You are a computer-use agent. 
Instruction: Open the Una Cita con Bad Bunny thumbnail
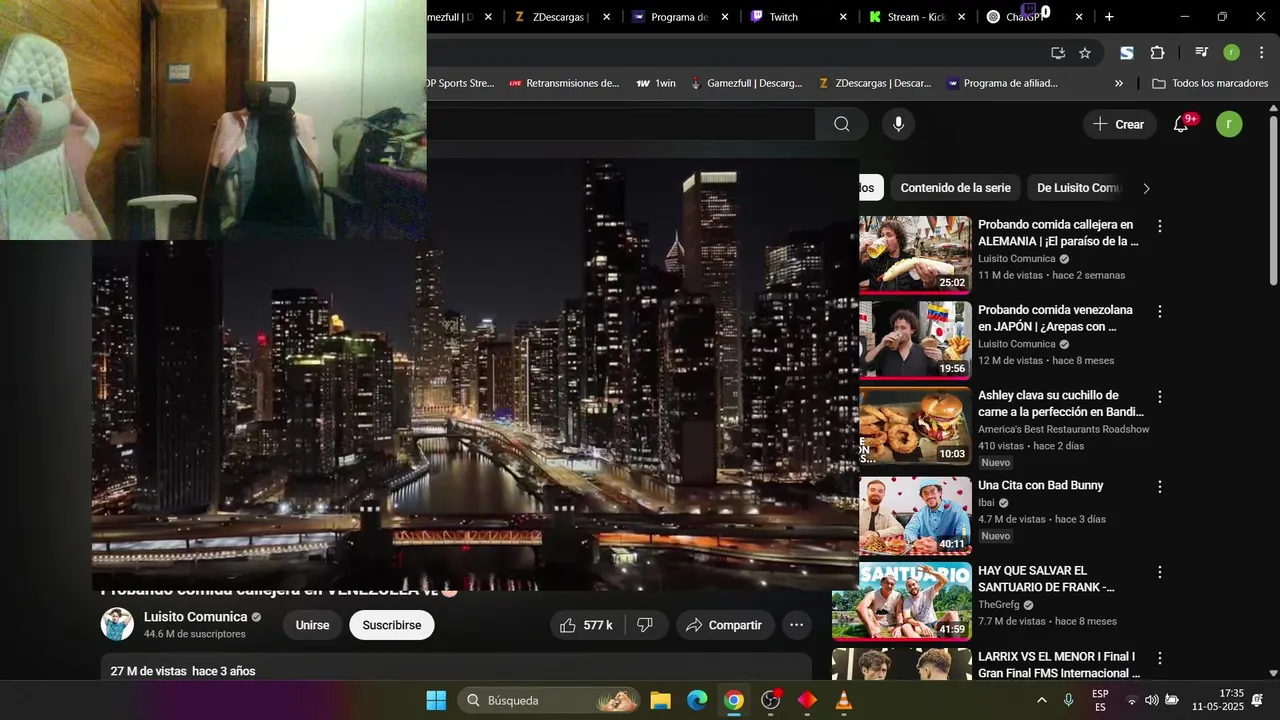click(x=915, y=515)
